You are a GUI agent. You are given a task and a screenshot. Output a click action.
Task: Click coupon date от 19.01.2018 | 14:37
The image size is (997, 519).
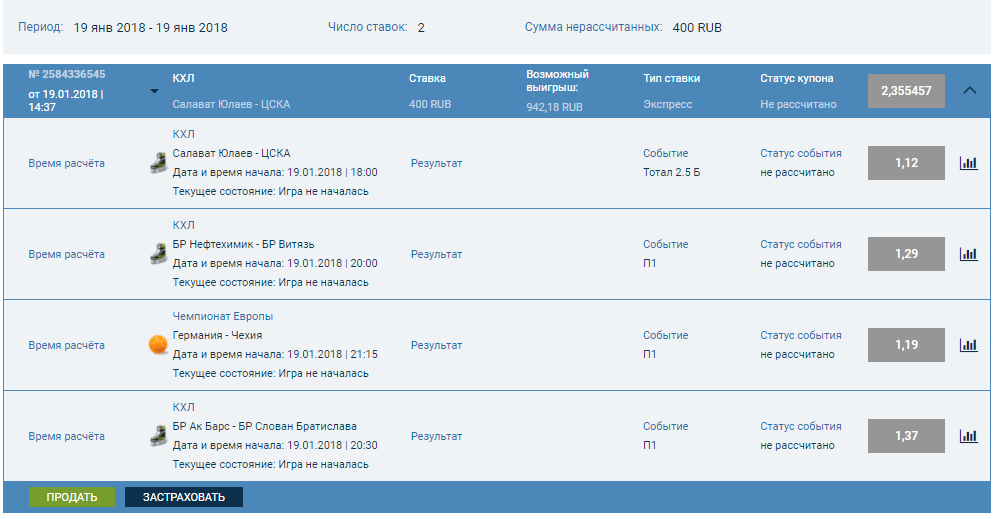click(66, 100)
